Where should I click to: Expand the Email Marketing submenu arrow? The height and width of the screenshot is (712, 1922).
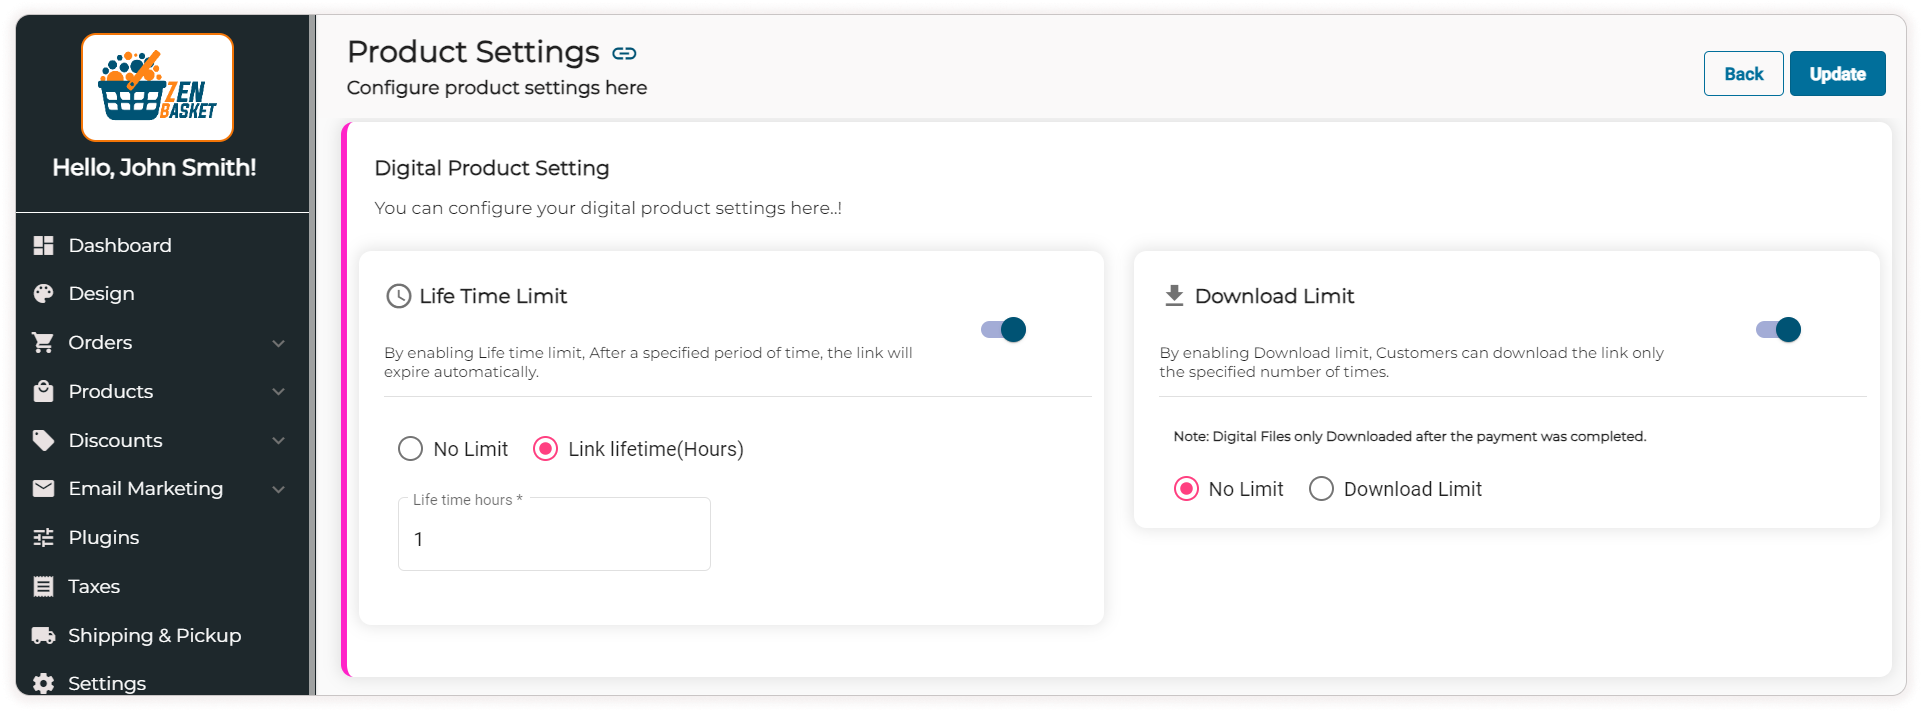click(x=279, y=489)
